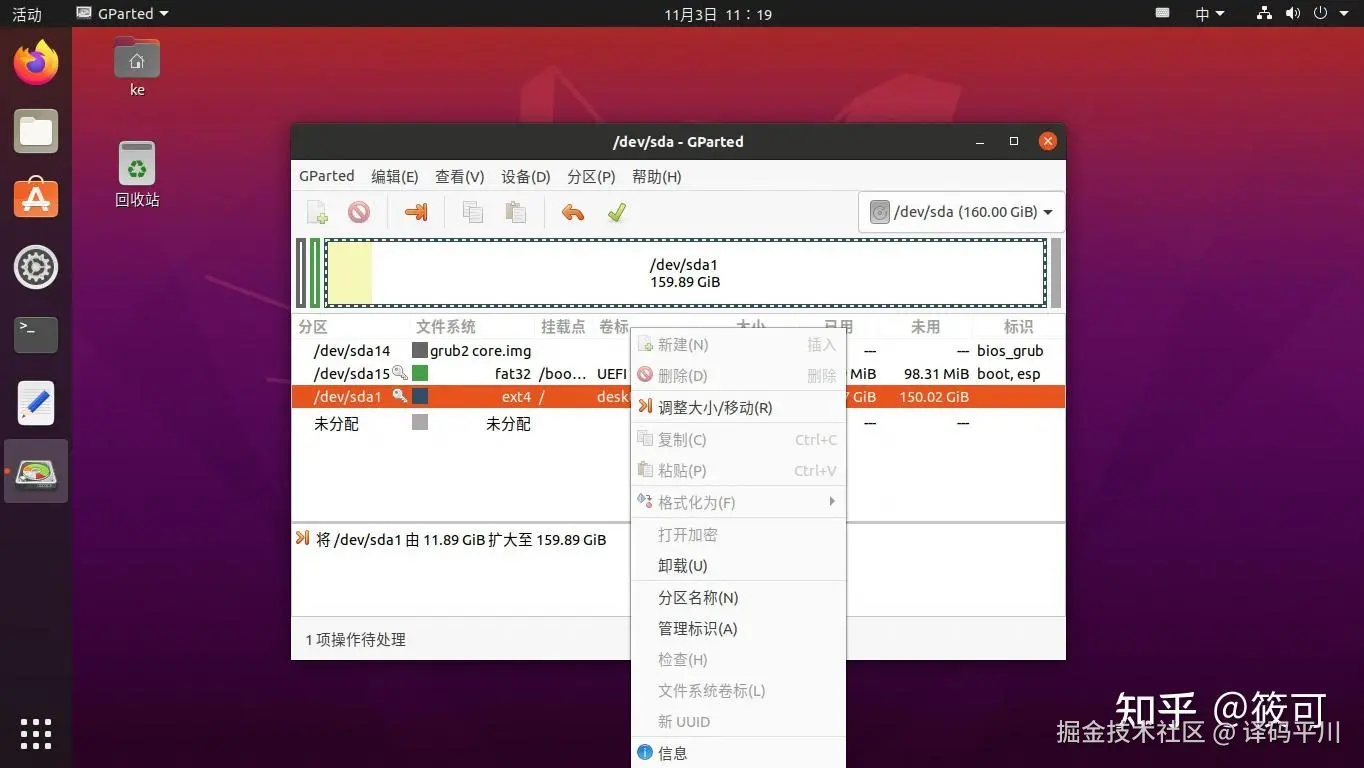
Task: Click the 挂载点 column header
Action: point(563,326)
